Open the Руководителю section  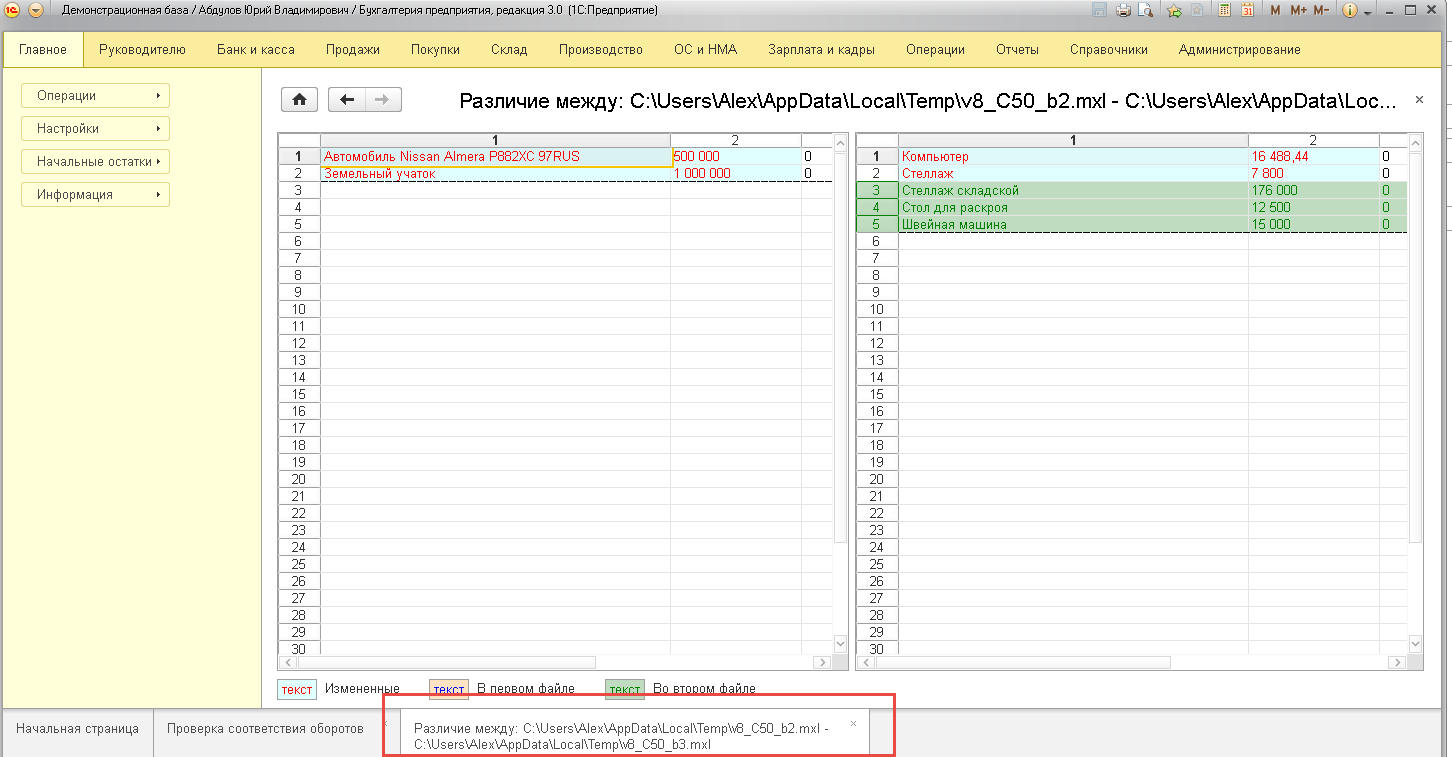pos(142,49)
